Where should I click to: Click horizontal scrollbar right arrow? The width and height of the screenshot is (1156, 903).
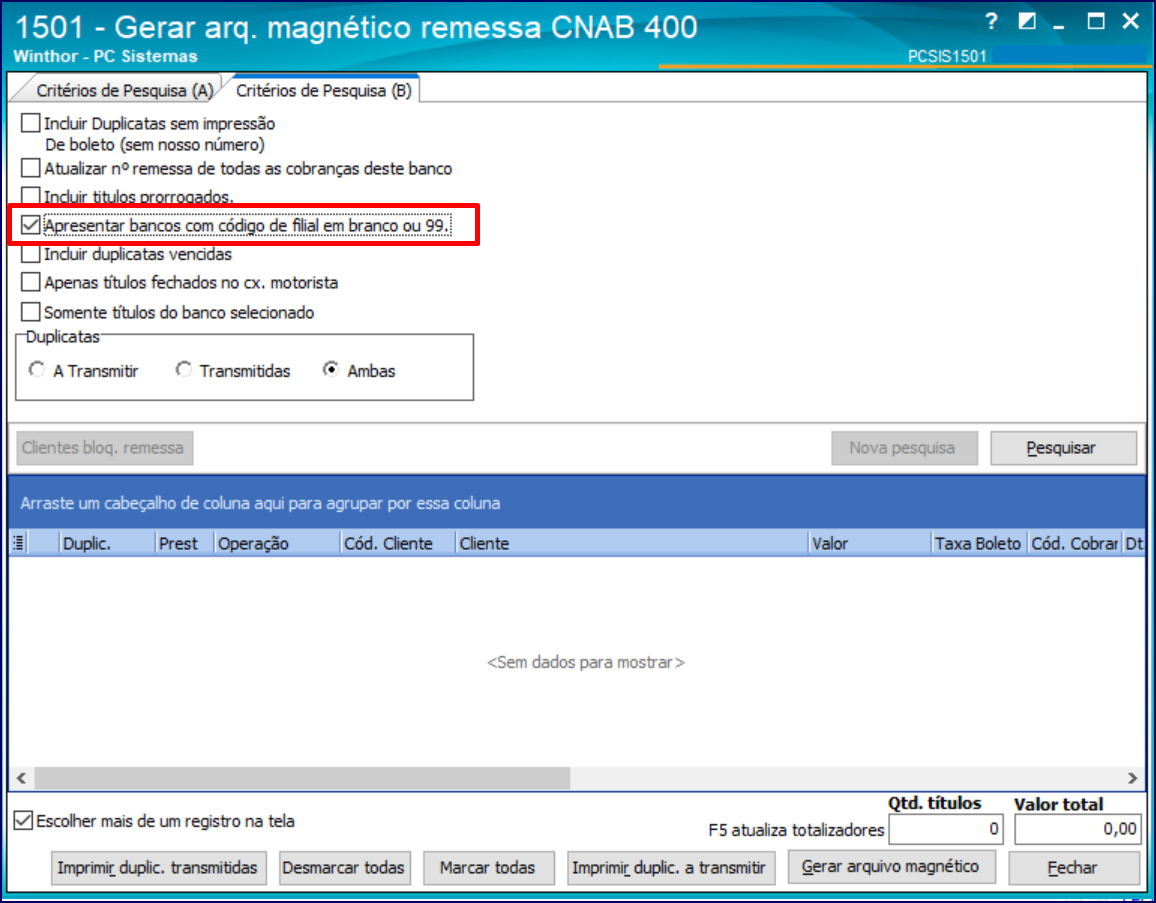tap(1132, 778)
